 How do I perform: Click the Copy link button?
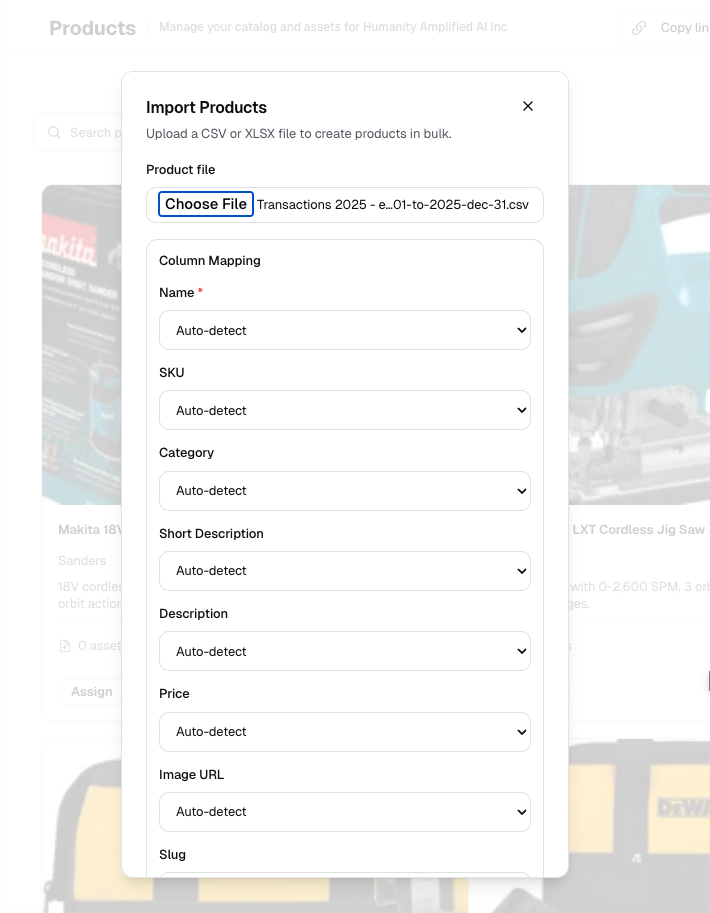click(665, 28)
